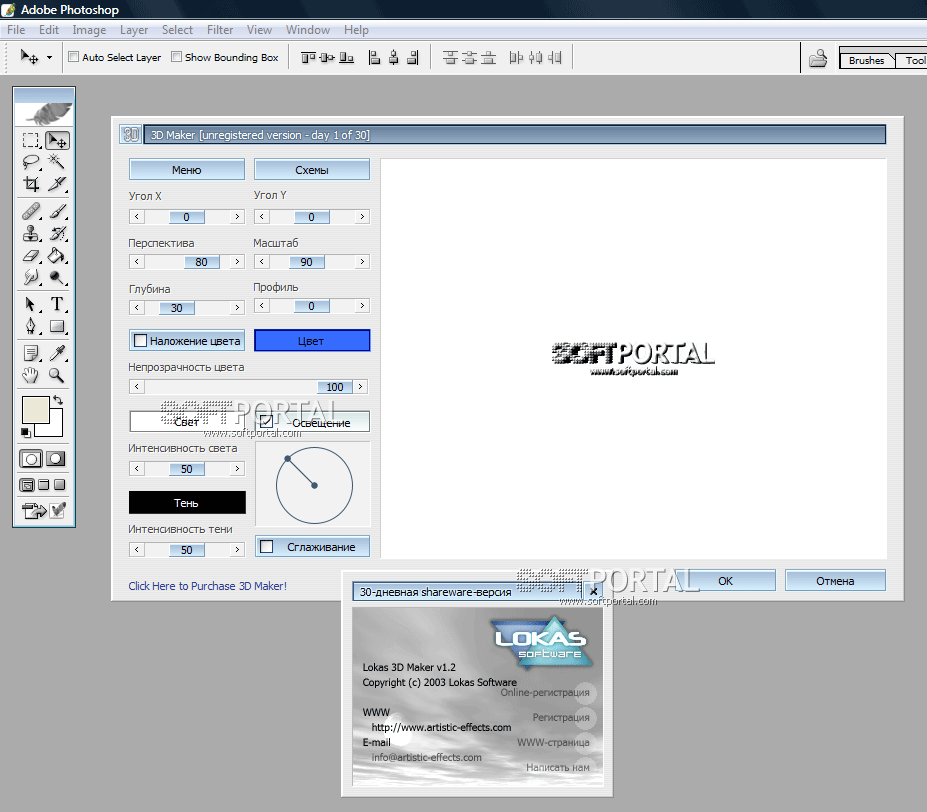Increase Глубина with right arrow

click(237, 308)
